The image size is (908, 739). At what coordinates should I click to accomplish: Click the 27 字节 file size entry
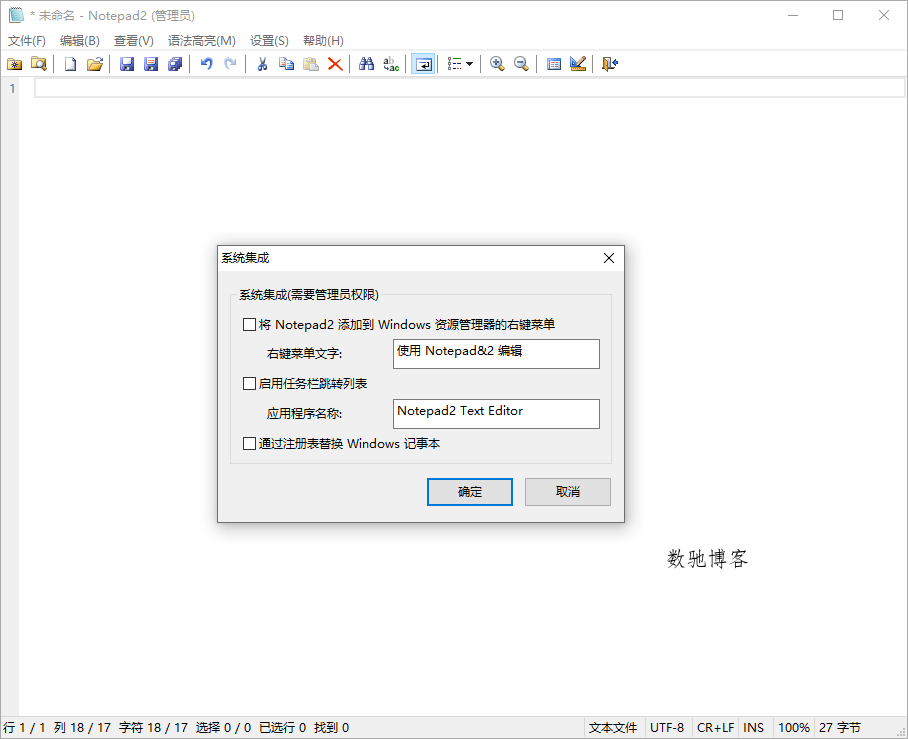(840, 727)
